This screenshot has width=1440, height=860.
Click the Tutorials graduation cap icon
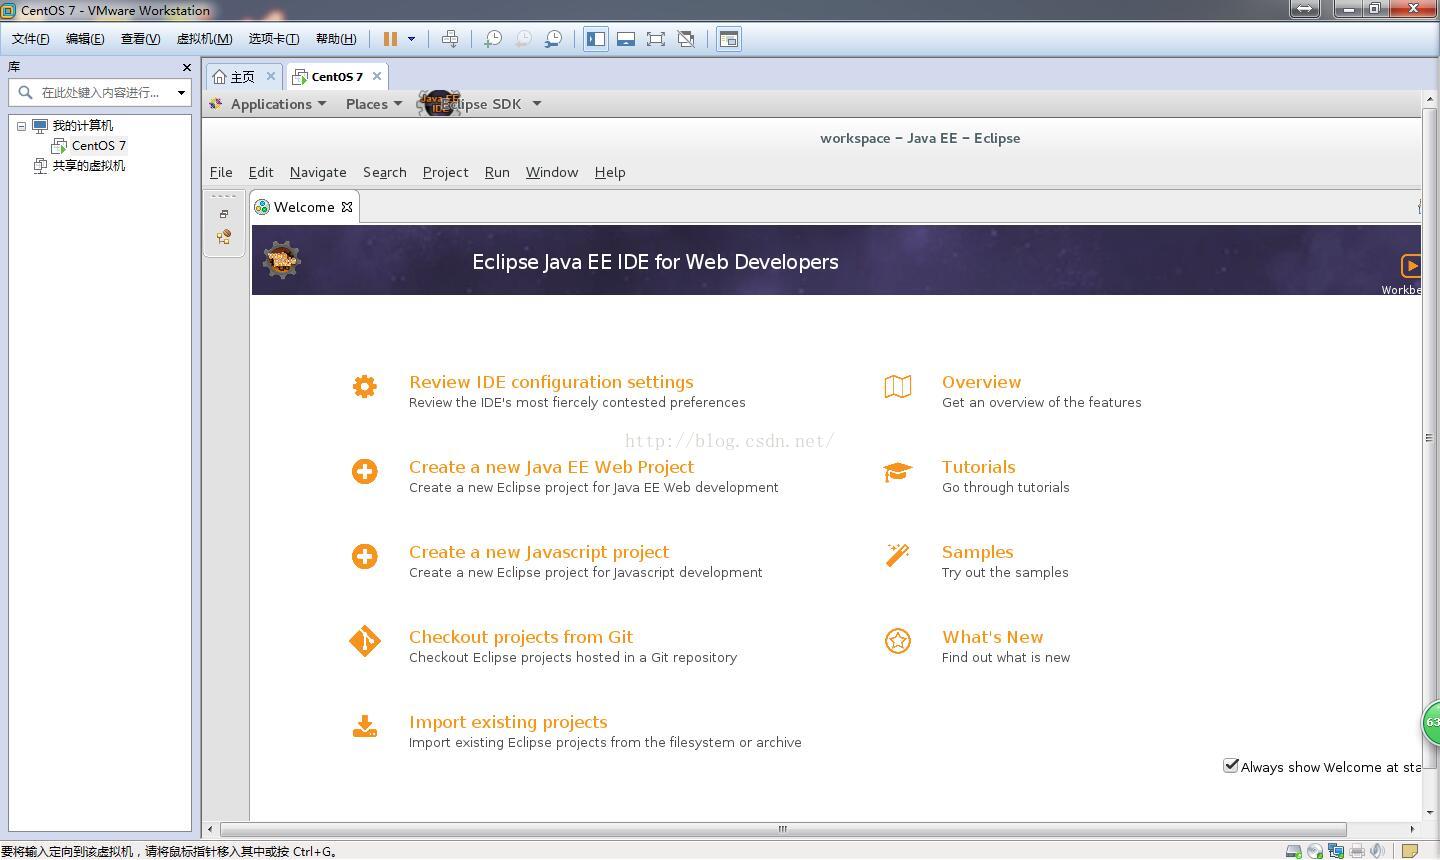coord(898,471)
